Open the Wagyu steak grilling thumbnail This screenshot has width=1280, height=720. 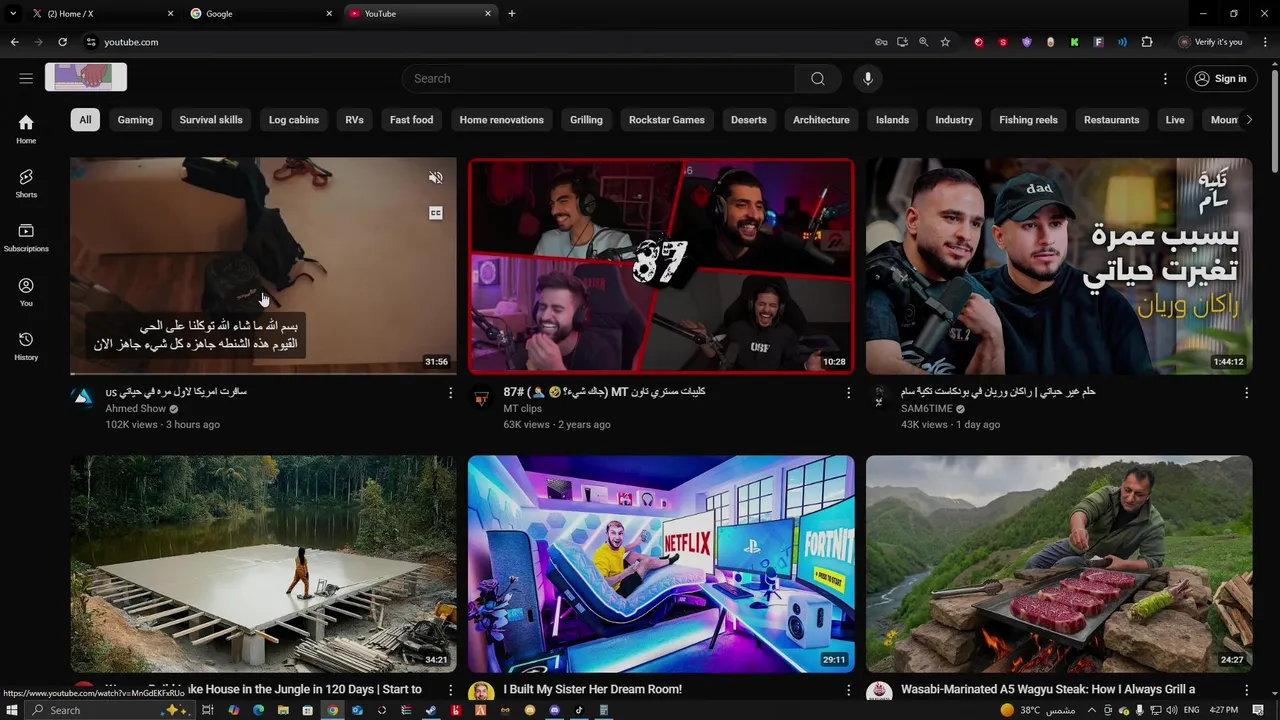[1059, 564]
